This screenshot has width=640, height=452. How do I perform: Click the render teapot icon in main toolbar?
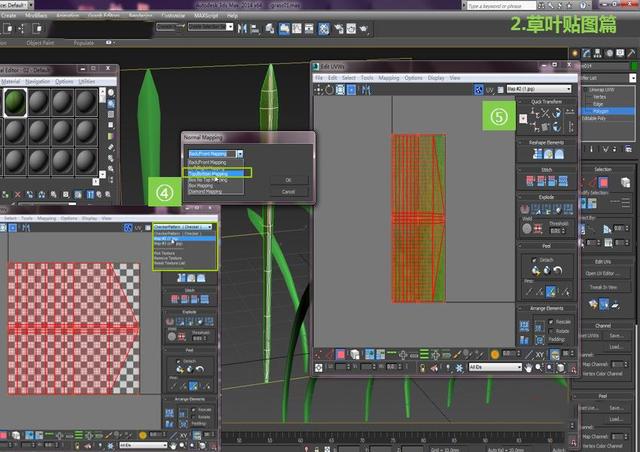point(364,29)
